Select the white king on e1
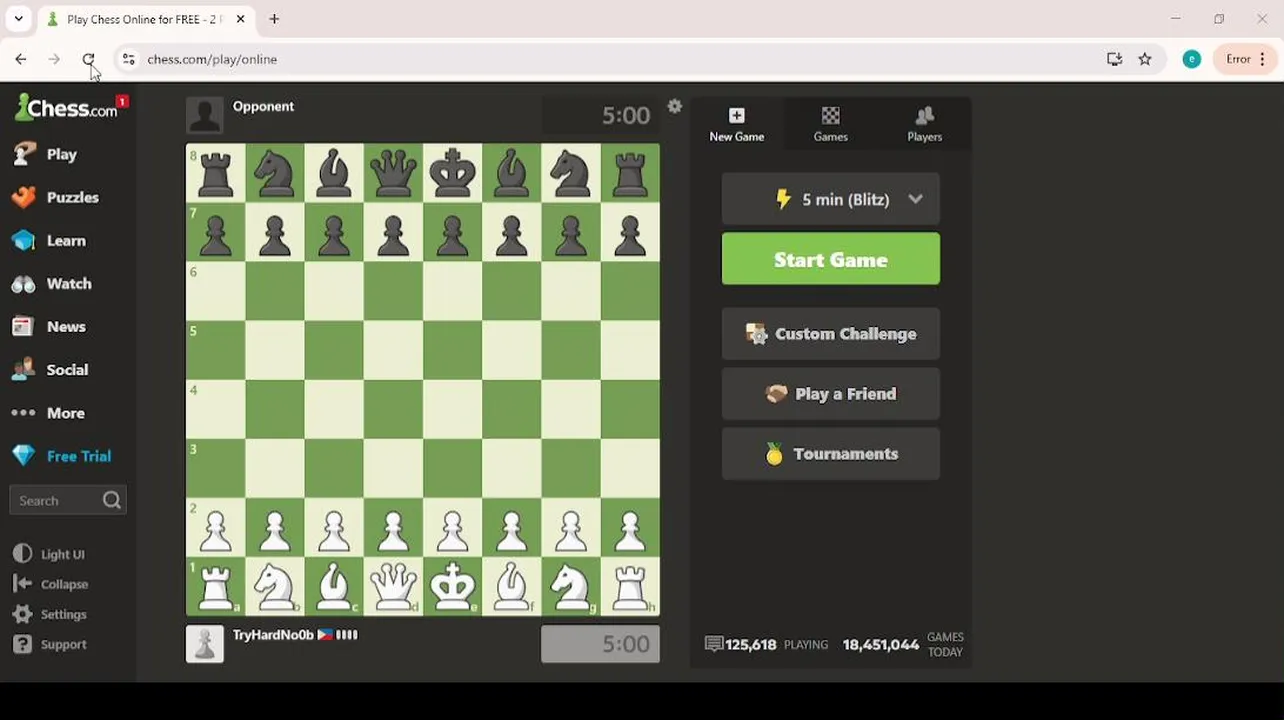Screen dimensions: 1284x720 click(x=452, y=586)
